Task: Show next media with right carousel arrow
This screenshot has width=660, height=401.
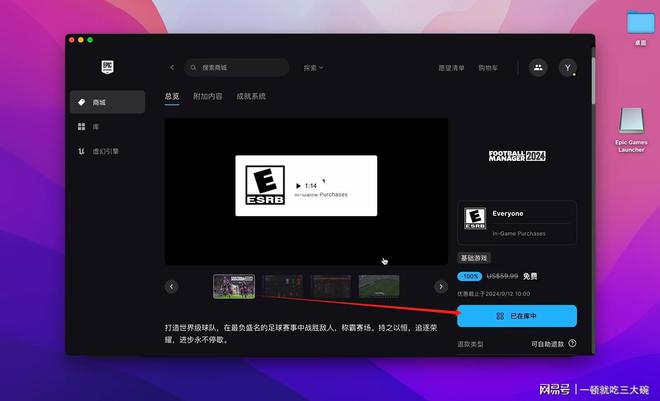Action: 441,287
